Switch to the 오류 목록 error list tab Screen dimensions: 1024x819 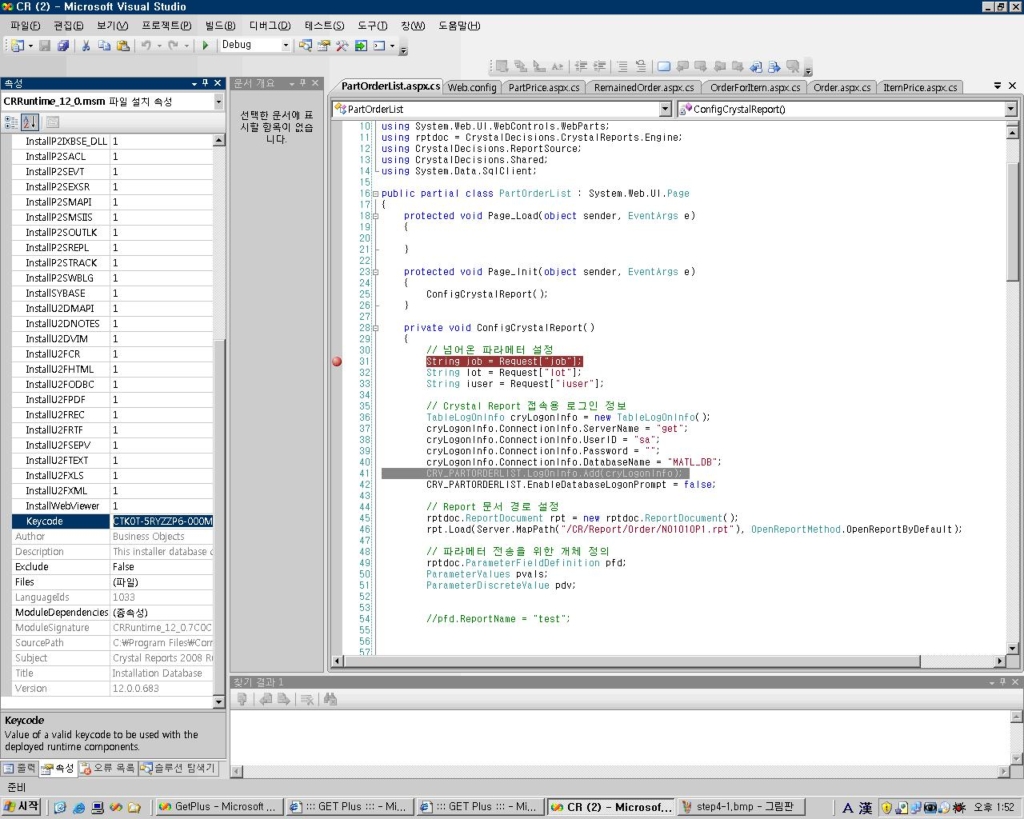(107, 769)
